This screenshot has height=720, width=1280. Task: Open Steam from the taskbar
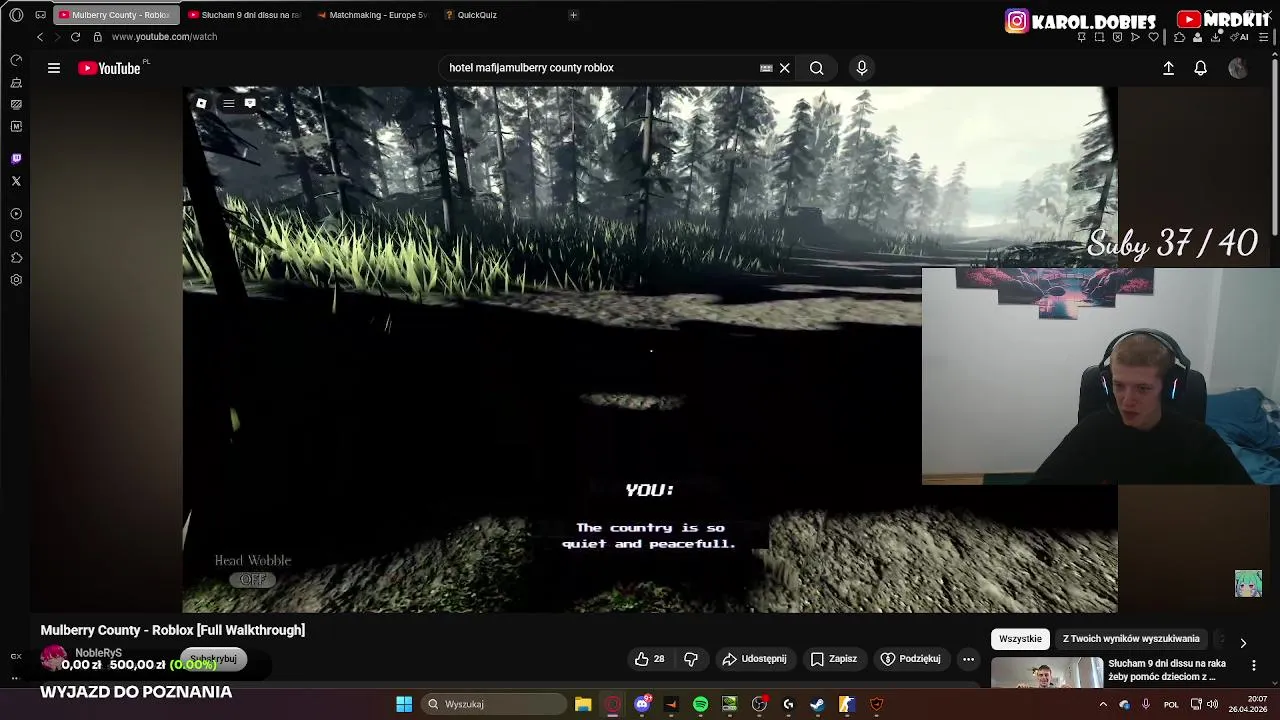click(817, 704)
